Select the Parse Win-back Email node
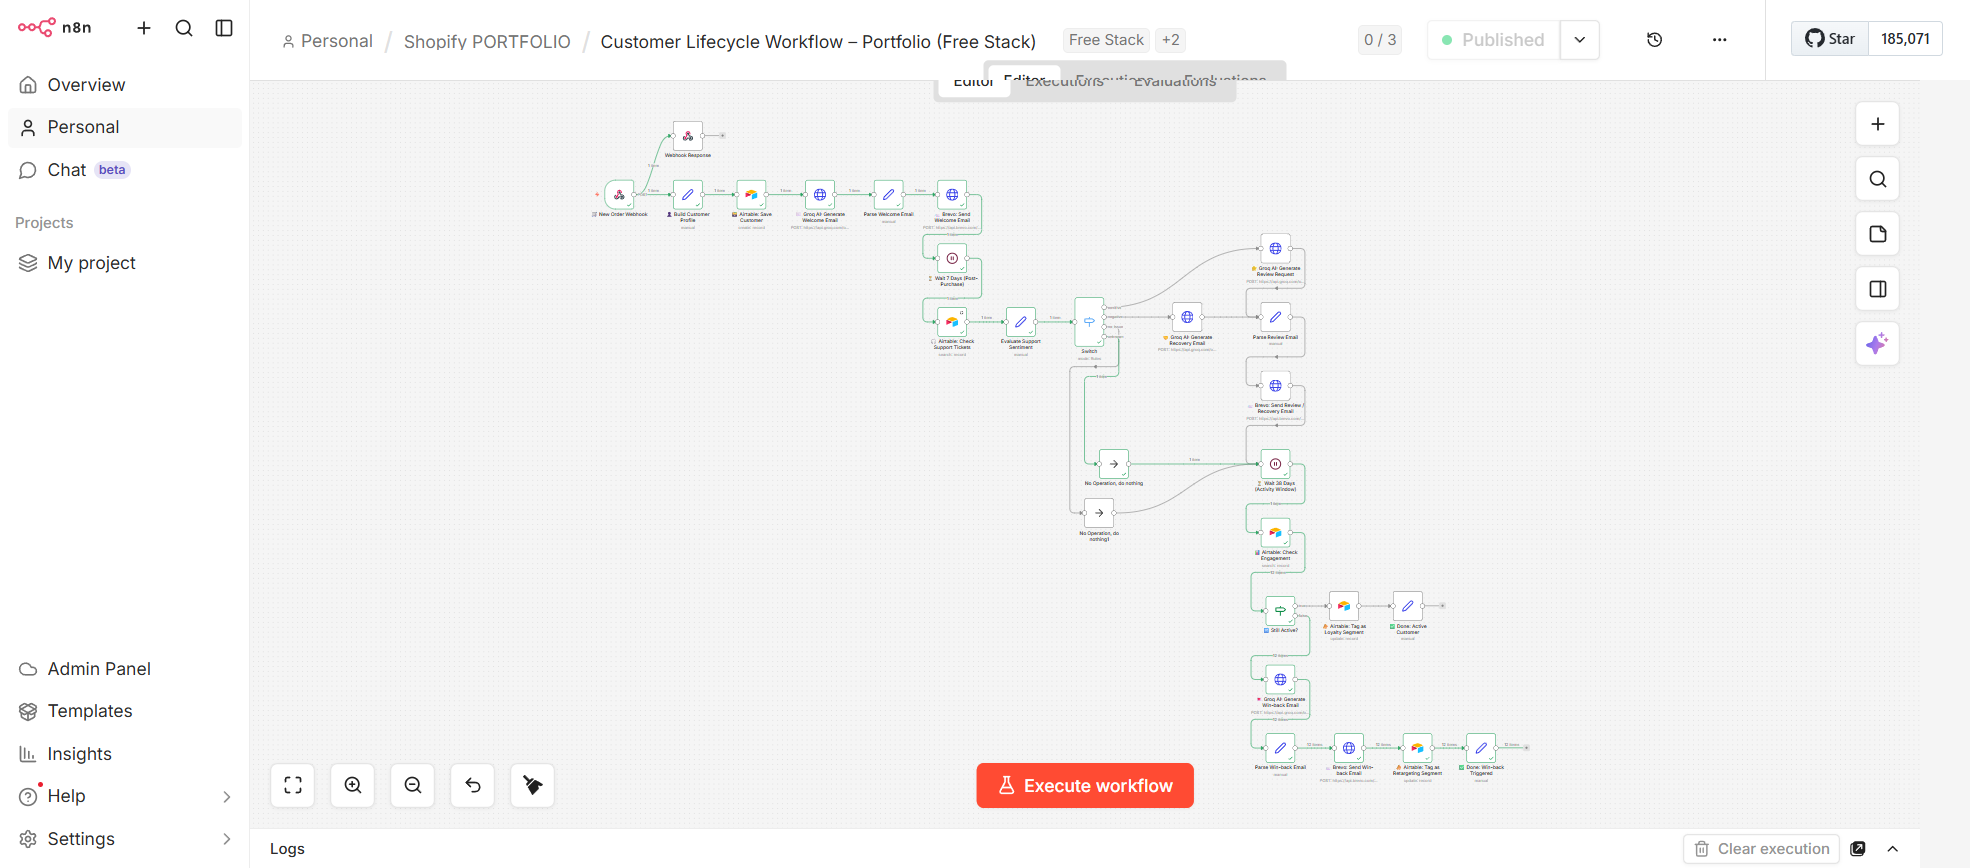 (x=1280, y=748)
